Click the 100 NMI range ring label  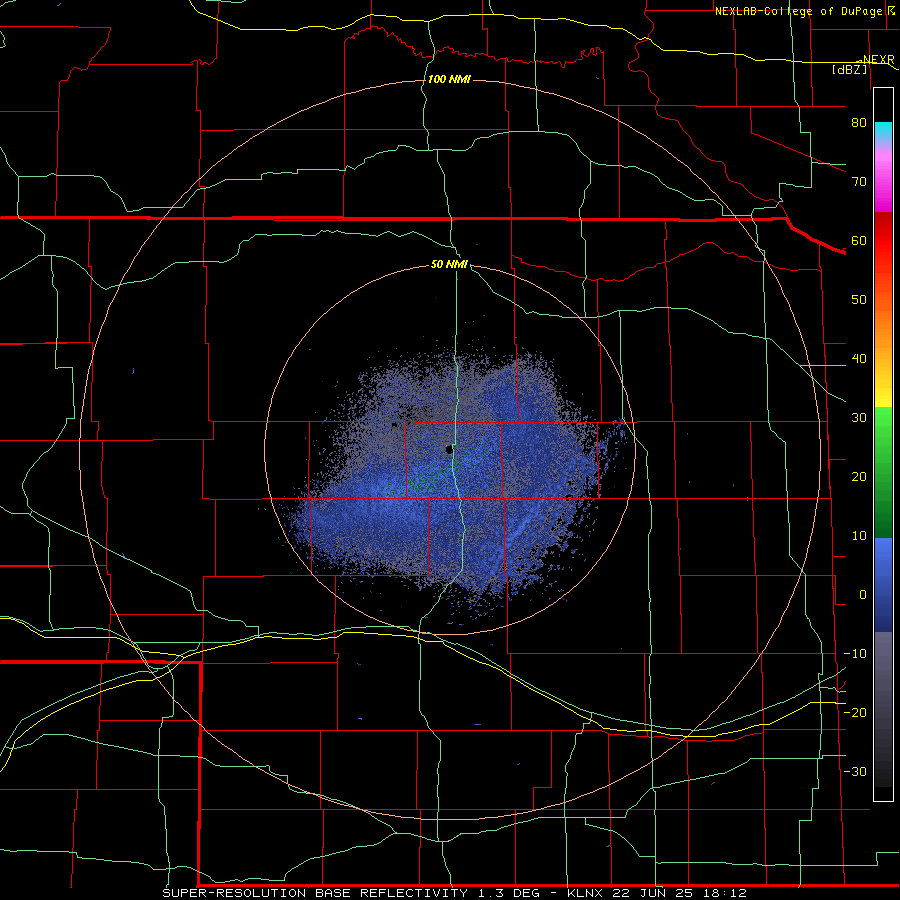[x=449, y=79]
